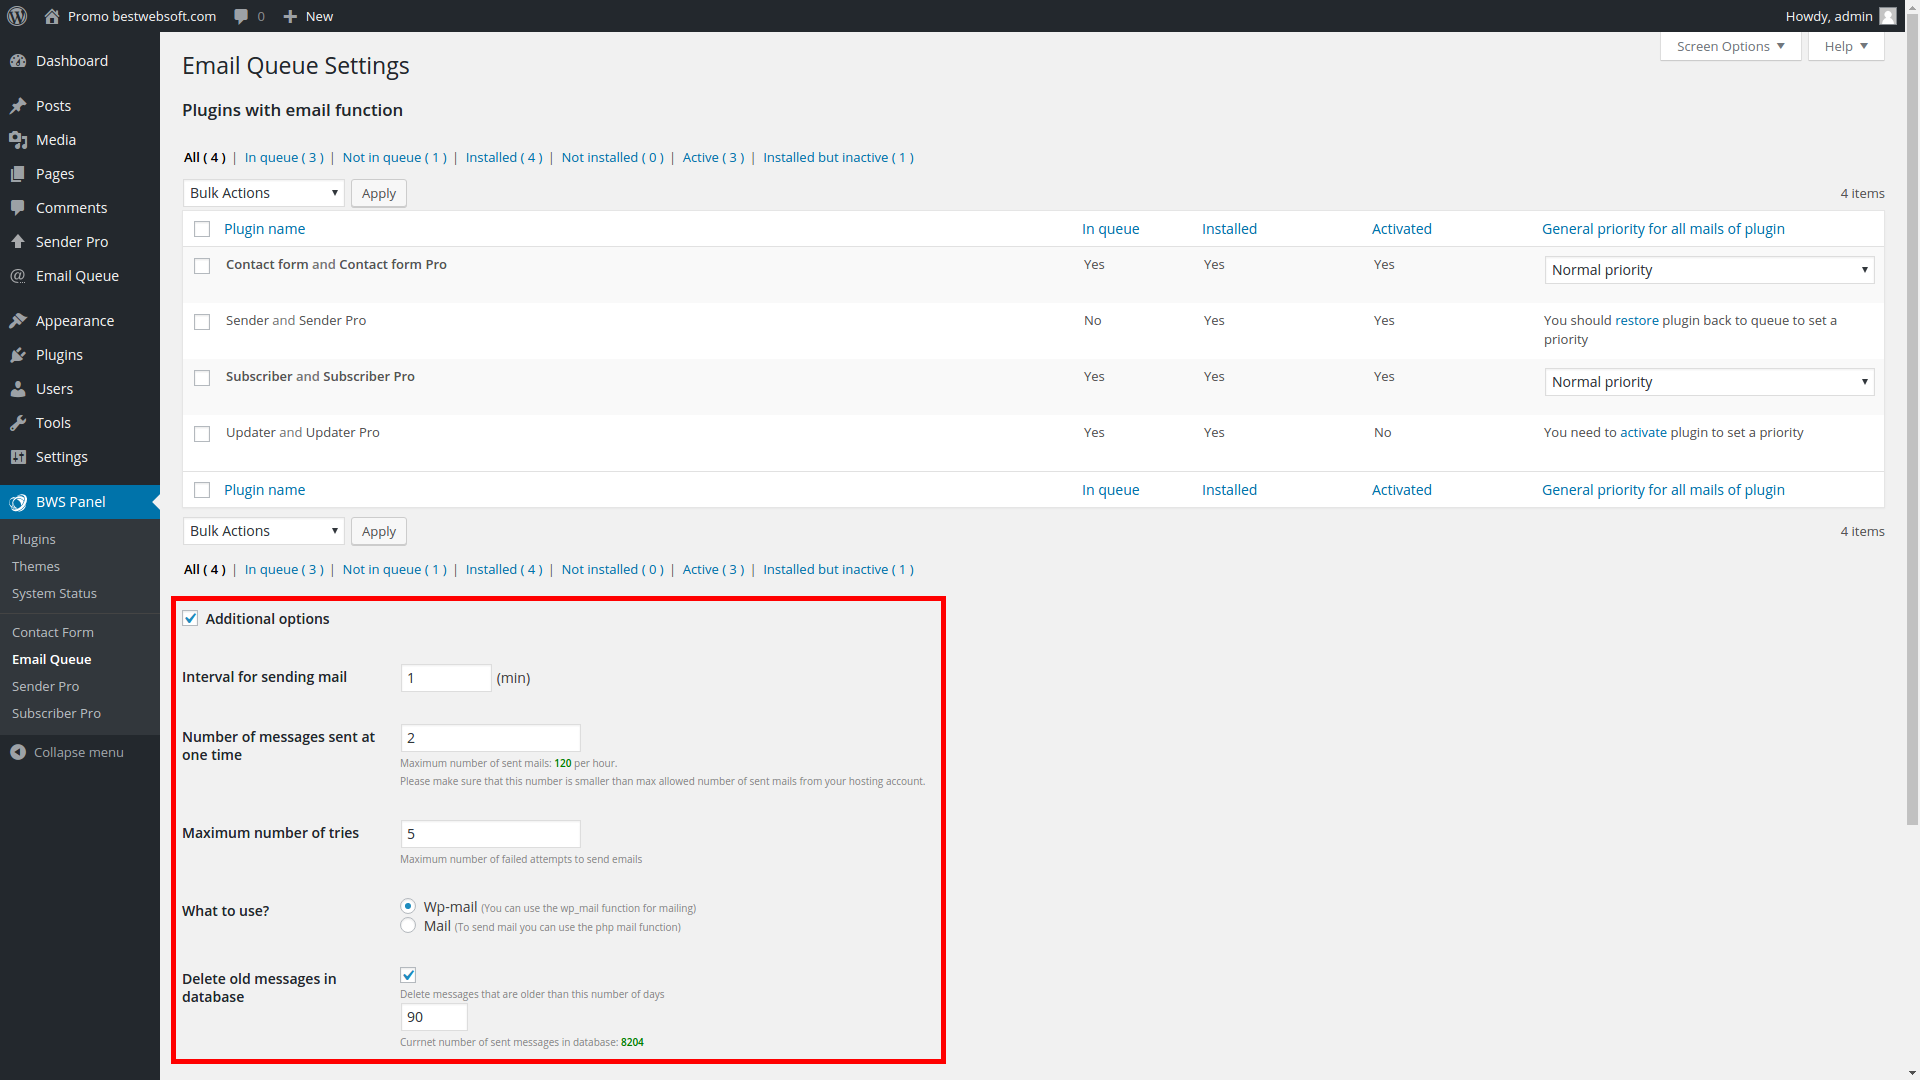This screenshot has height=1080, width=1920.
Task: Tick the select-all checkbox in table header
Action: coord(202,229)
